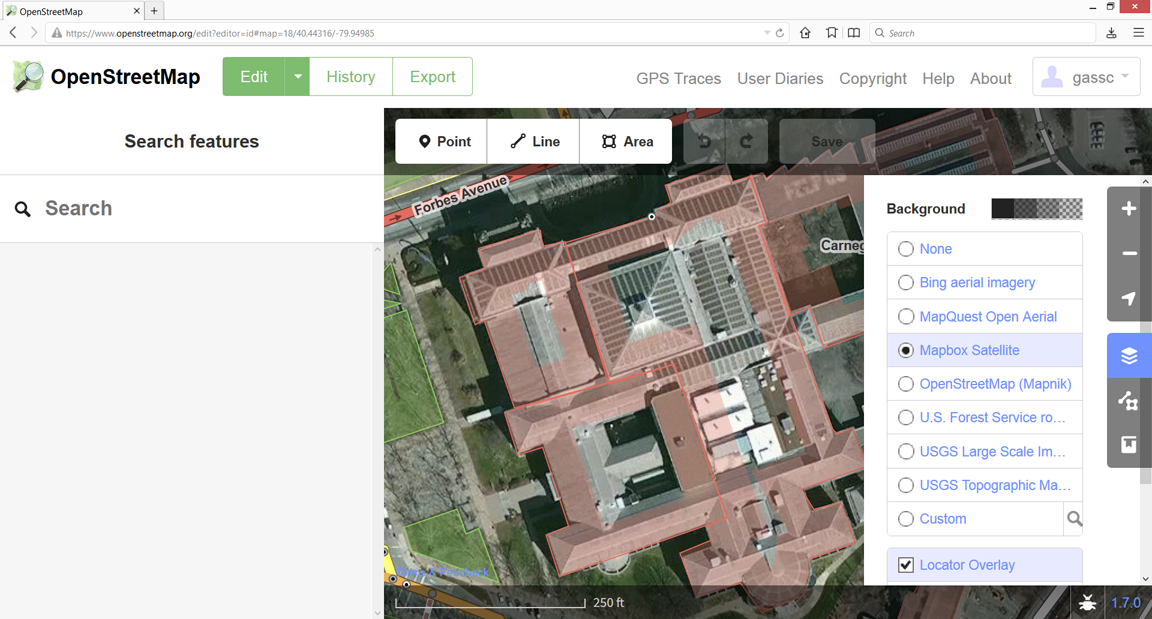Click the geolocate arrow icon
The image size is (1152, 619).
1128,299
